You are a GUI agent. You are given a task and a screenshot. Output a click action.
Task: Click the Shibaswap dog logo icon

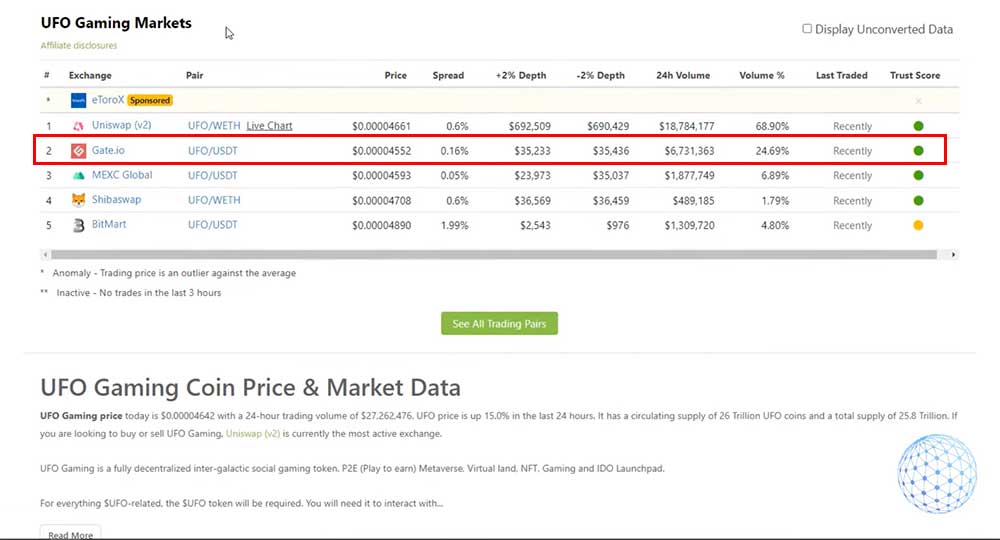(78, 200)
